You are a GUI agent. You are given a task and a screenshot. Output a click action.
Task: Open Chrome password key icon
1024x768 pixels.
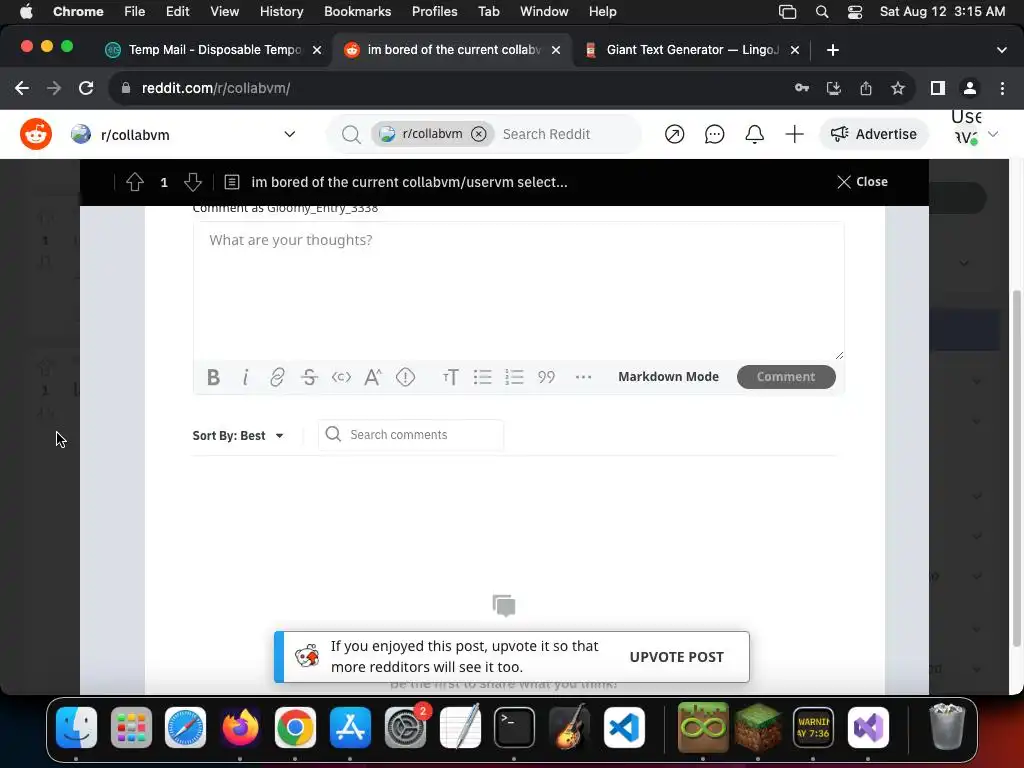pos(802,88)
